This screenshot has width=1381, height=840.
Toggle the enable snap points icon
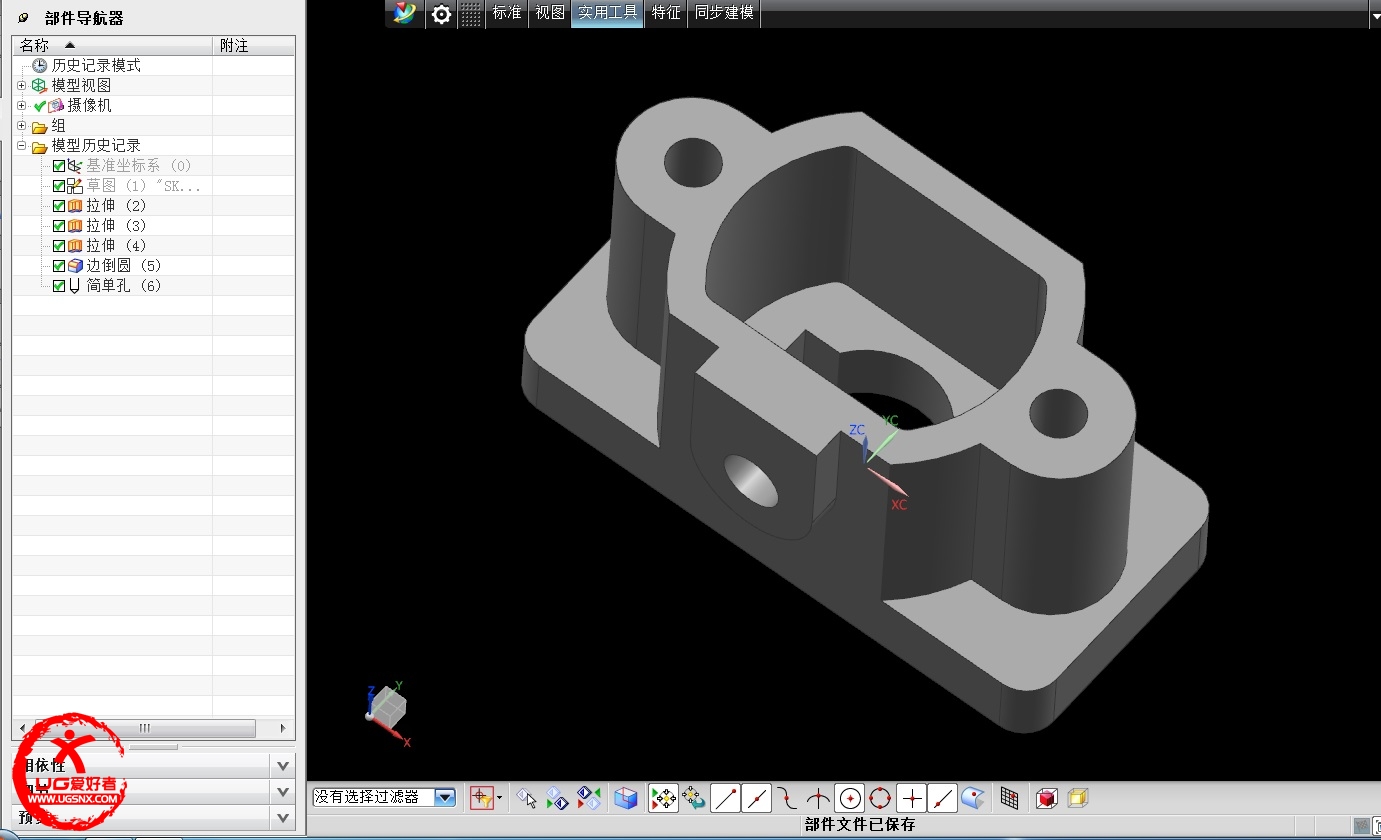[663, 798]
